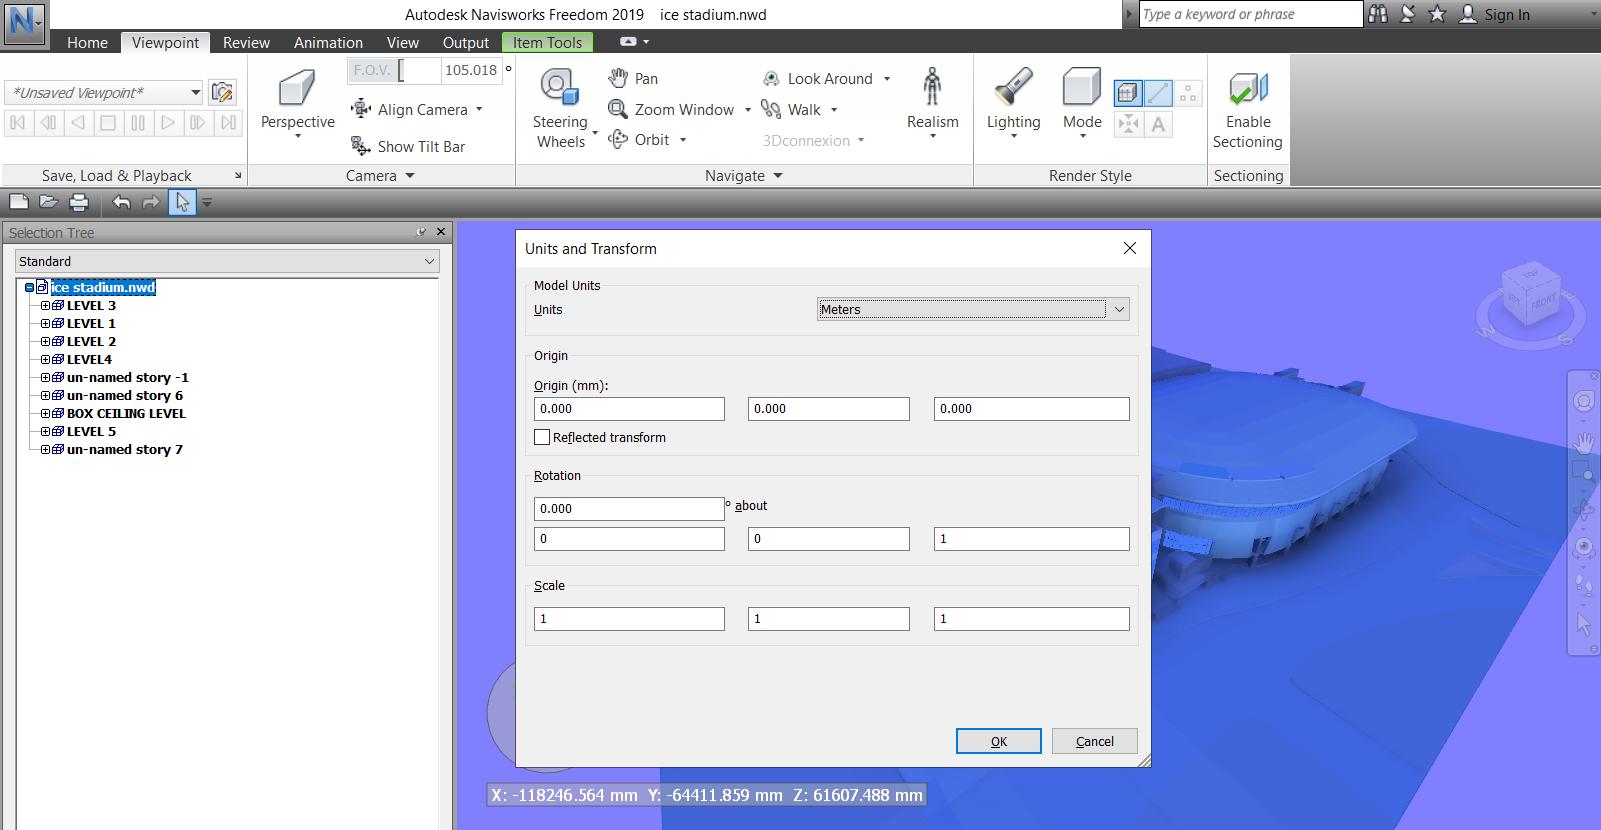
Task: Cancel the Units and Transform dialog
Action: click(x=1095, y=741)
